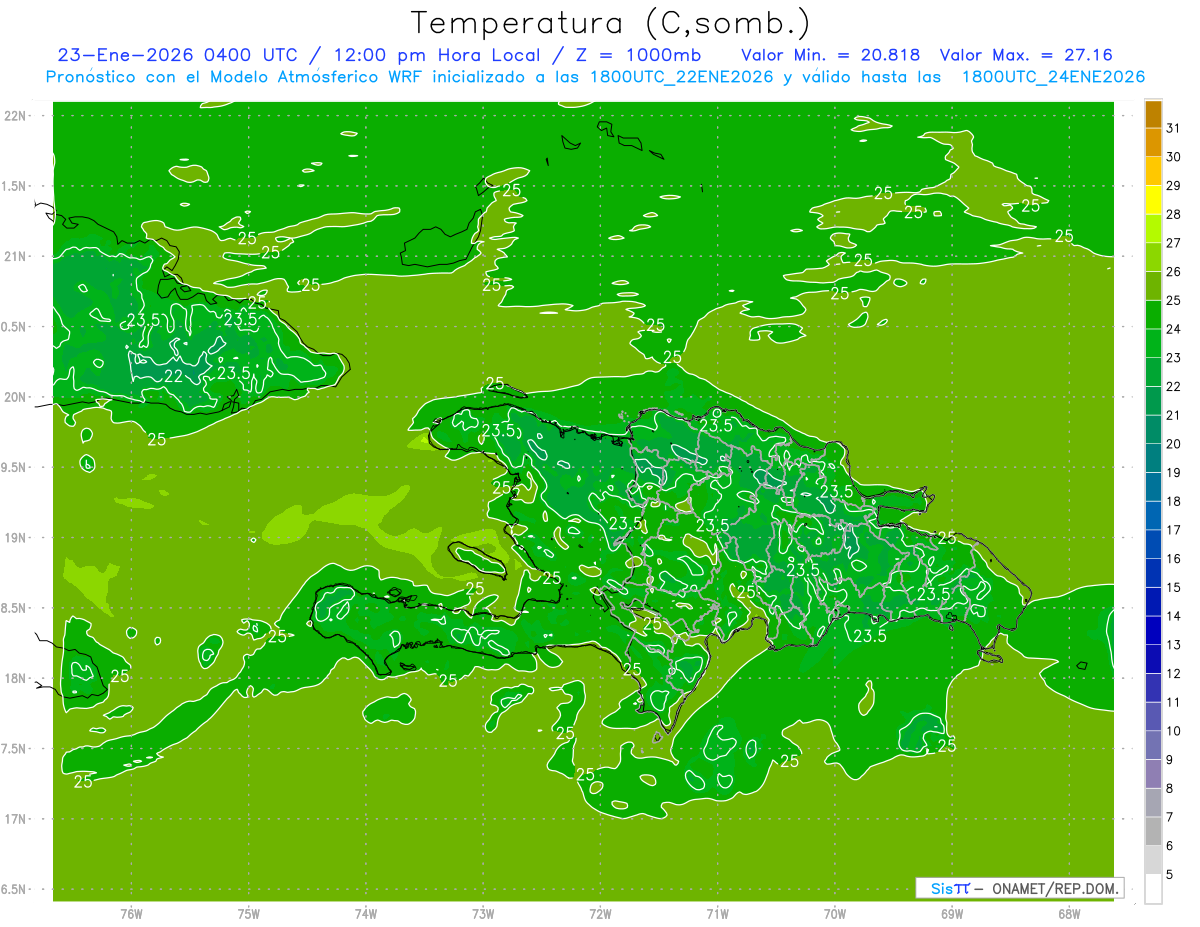Click the 18N latitude axis label
This screenshot has width=1200, height=927.
pyautogui.click(x=16, y=679)
